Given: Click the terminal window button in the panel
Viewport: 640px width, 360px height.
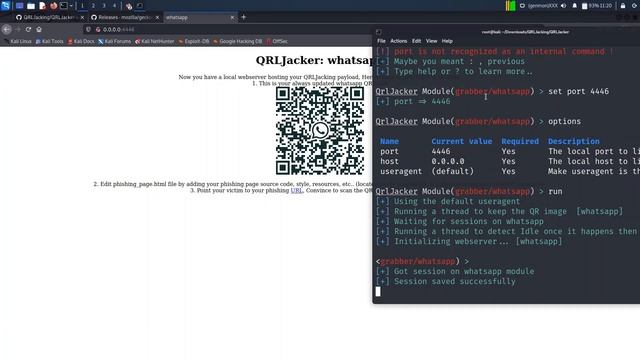Looking at the screenshot, I should click(x=140, y=6).
